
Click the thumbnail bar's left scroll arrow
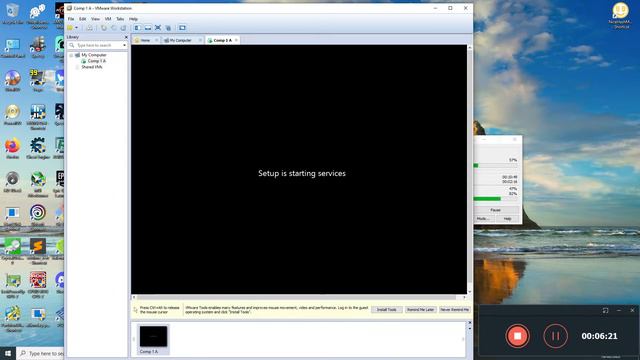[133, 339]
